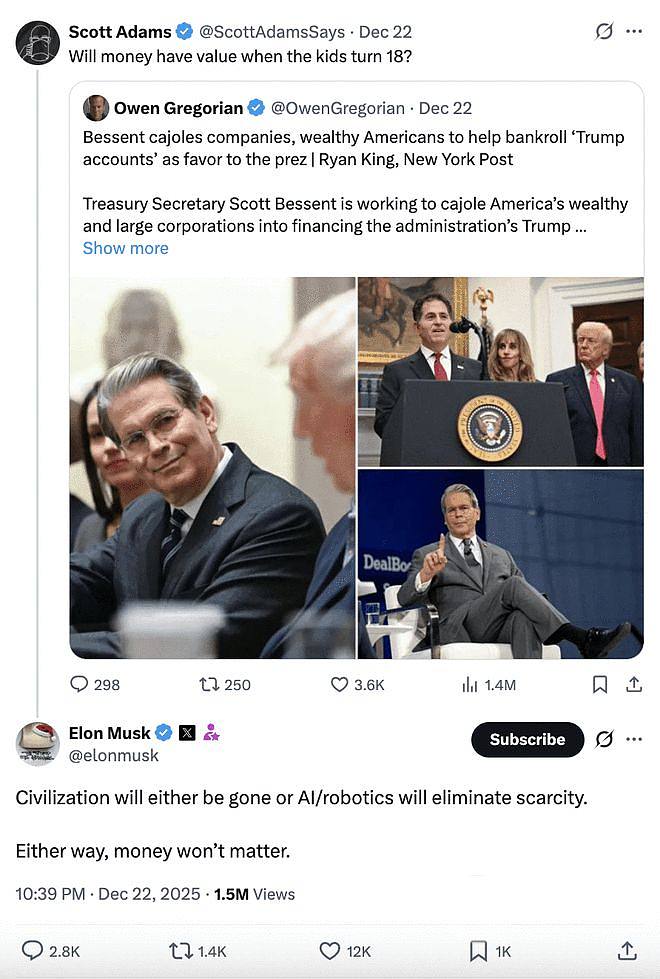The image size is (660, 979).
Task: Repost Scott Adams' post showing 250
Action: click(x=209, y=684)
